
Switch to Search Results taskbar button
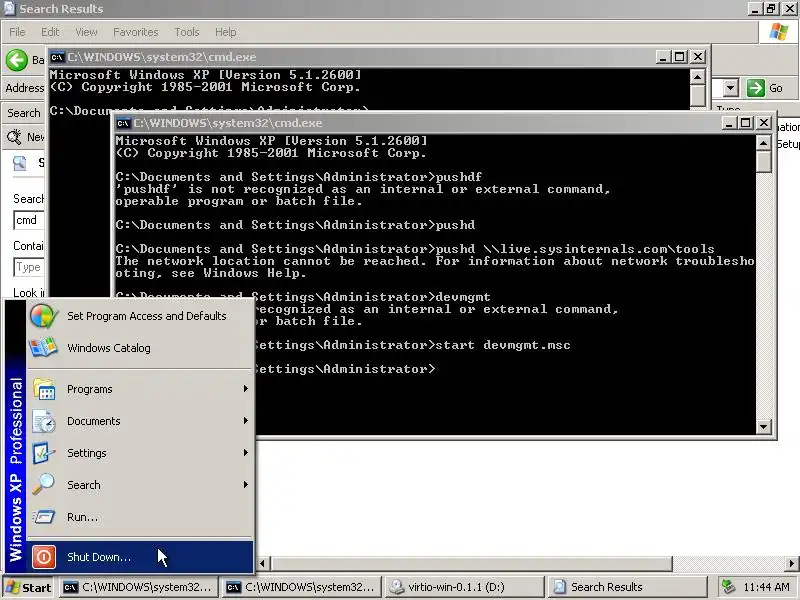tap(627, 587)
